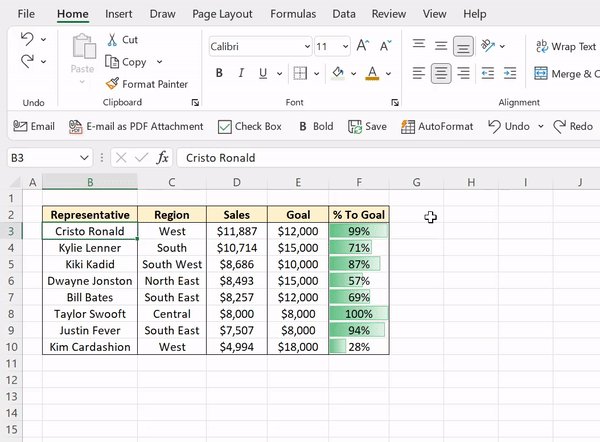Switch to the Formulas tab
Viewport: 600px width, 442px height.
tap(293, 14)
